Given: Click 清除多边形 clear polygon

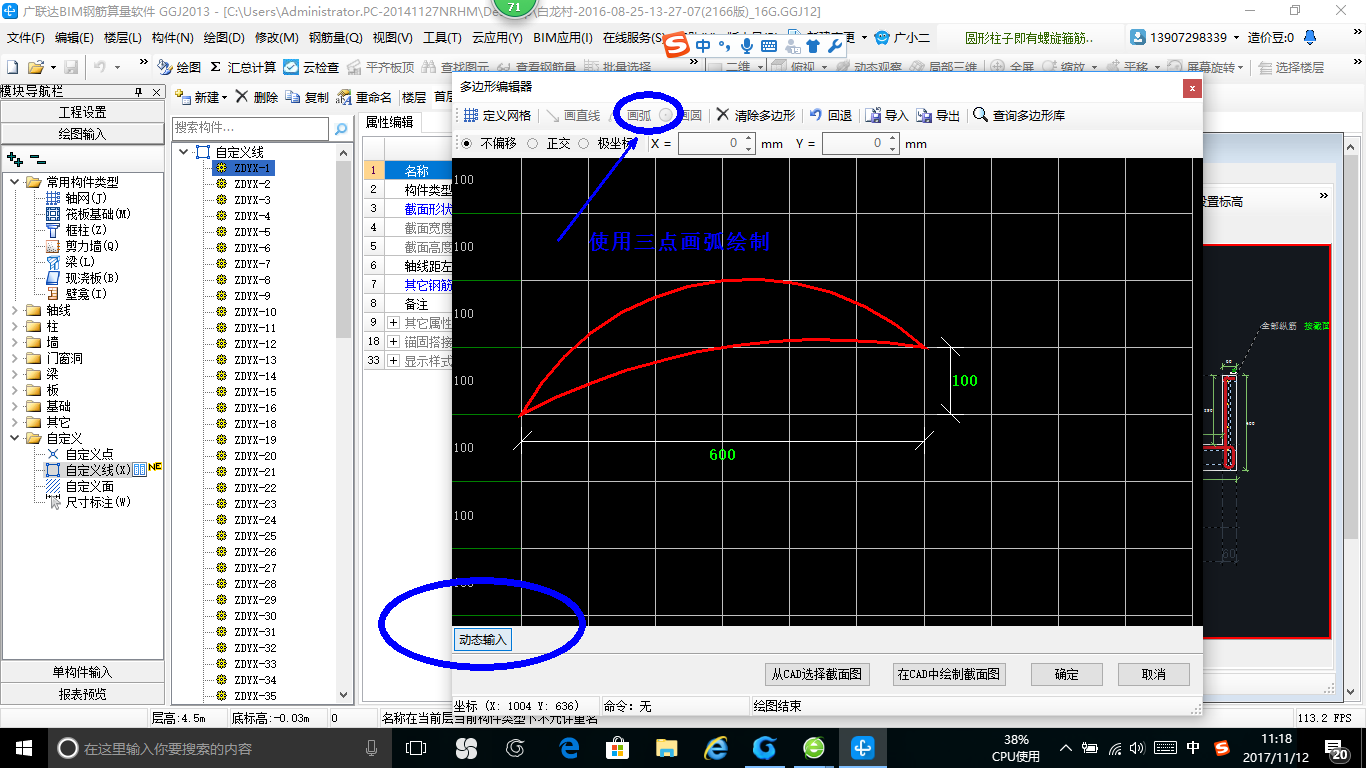Looking at the screenshot, I should click(x=755, y=115).
